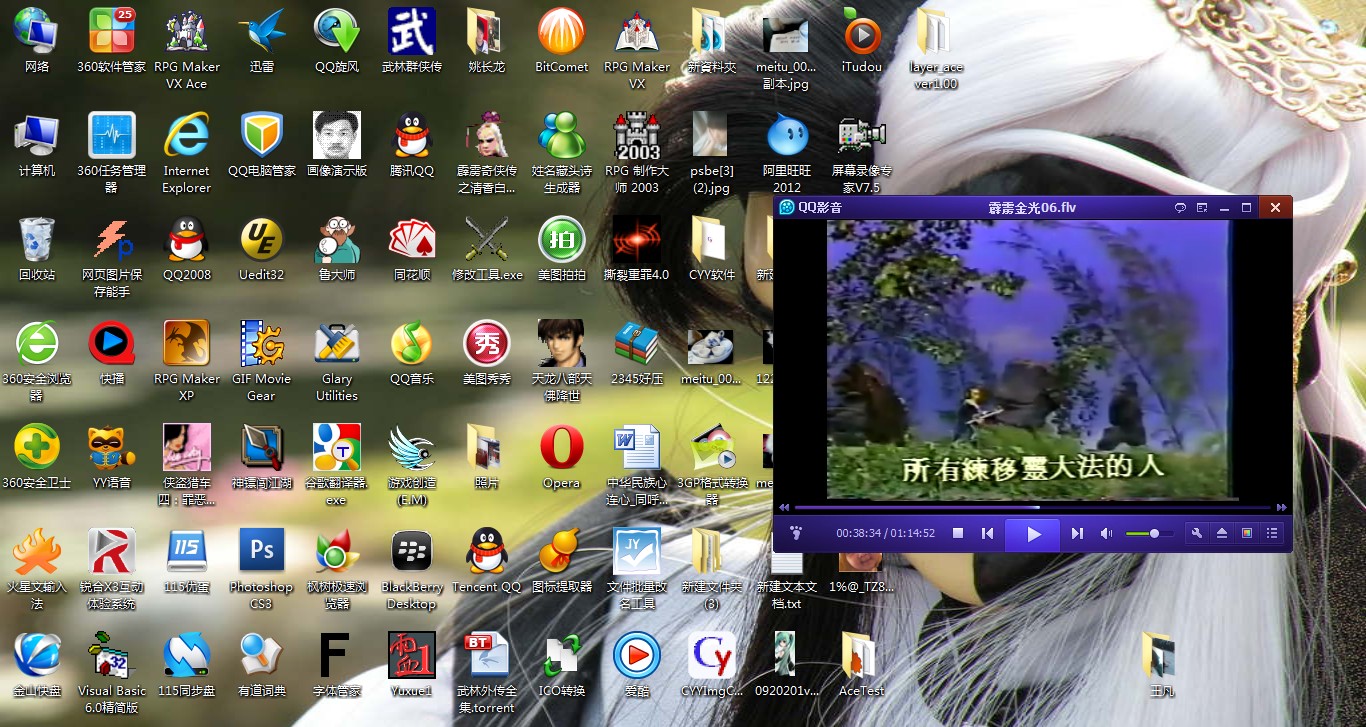Play the video in QQ影音
This screenshot has height=727, width=1366.
[x=1034, y=534]
